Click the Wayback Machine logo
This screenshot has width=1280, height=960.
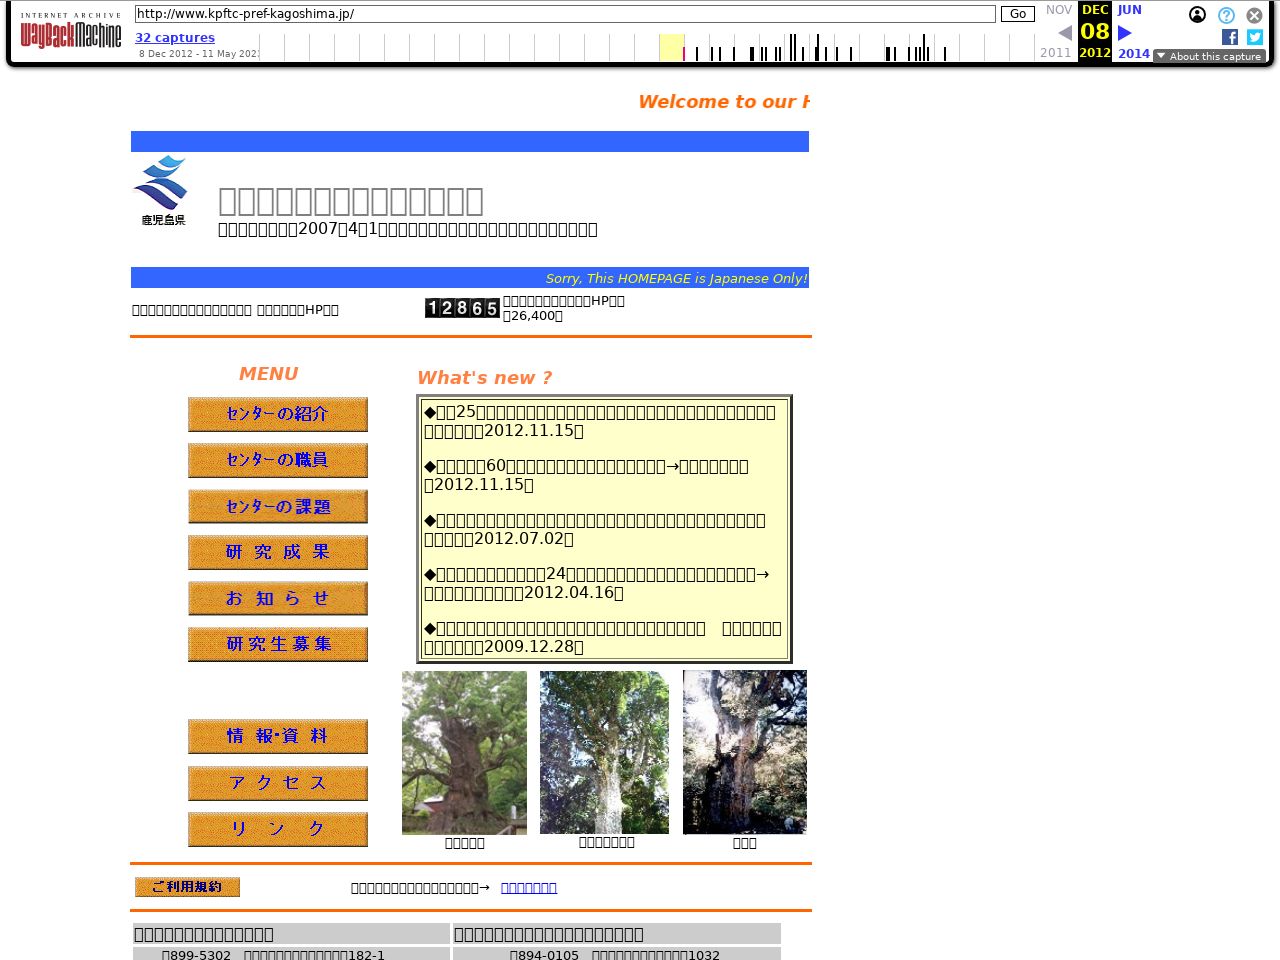coord(70,34)
